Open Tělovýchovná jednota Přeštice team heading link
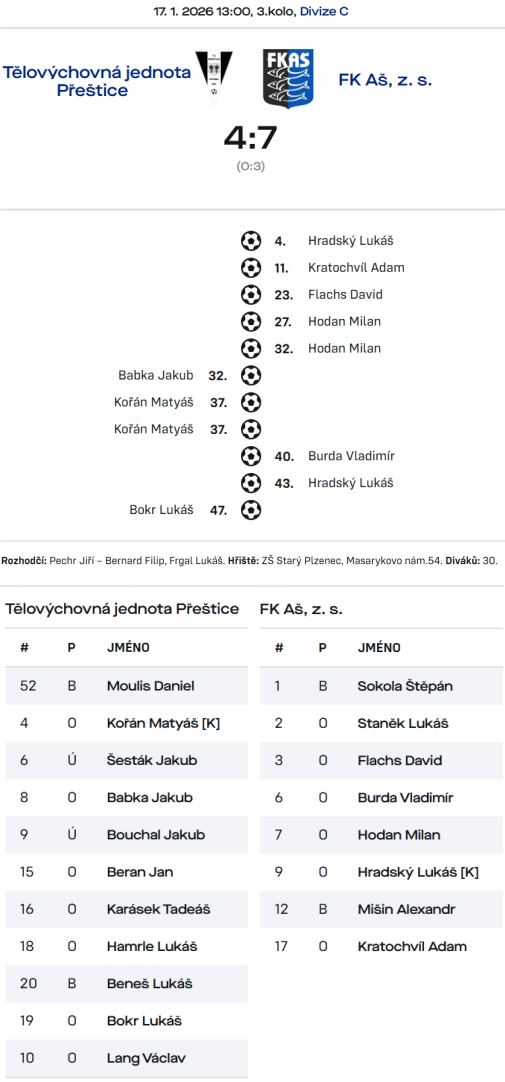The height and width of the screenshot is (1082, 505). point(97,81)
